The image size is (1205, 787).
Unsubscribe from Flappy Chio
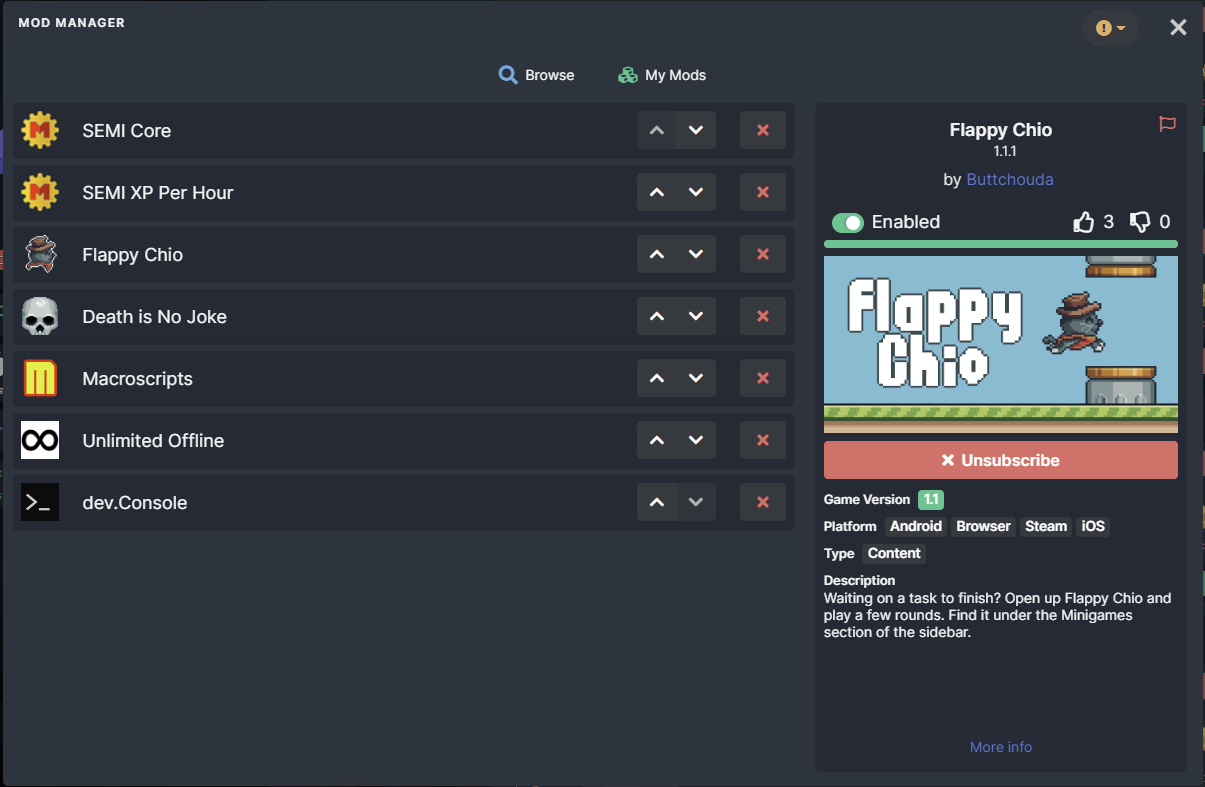pyautogui.click(x=1001, y=461)
